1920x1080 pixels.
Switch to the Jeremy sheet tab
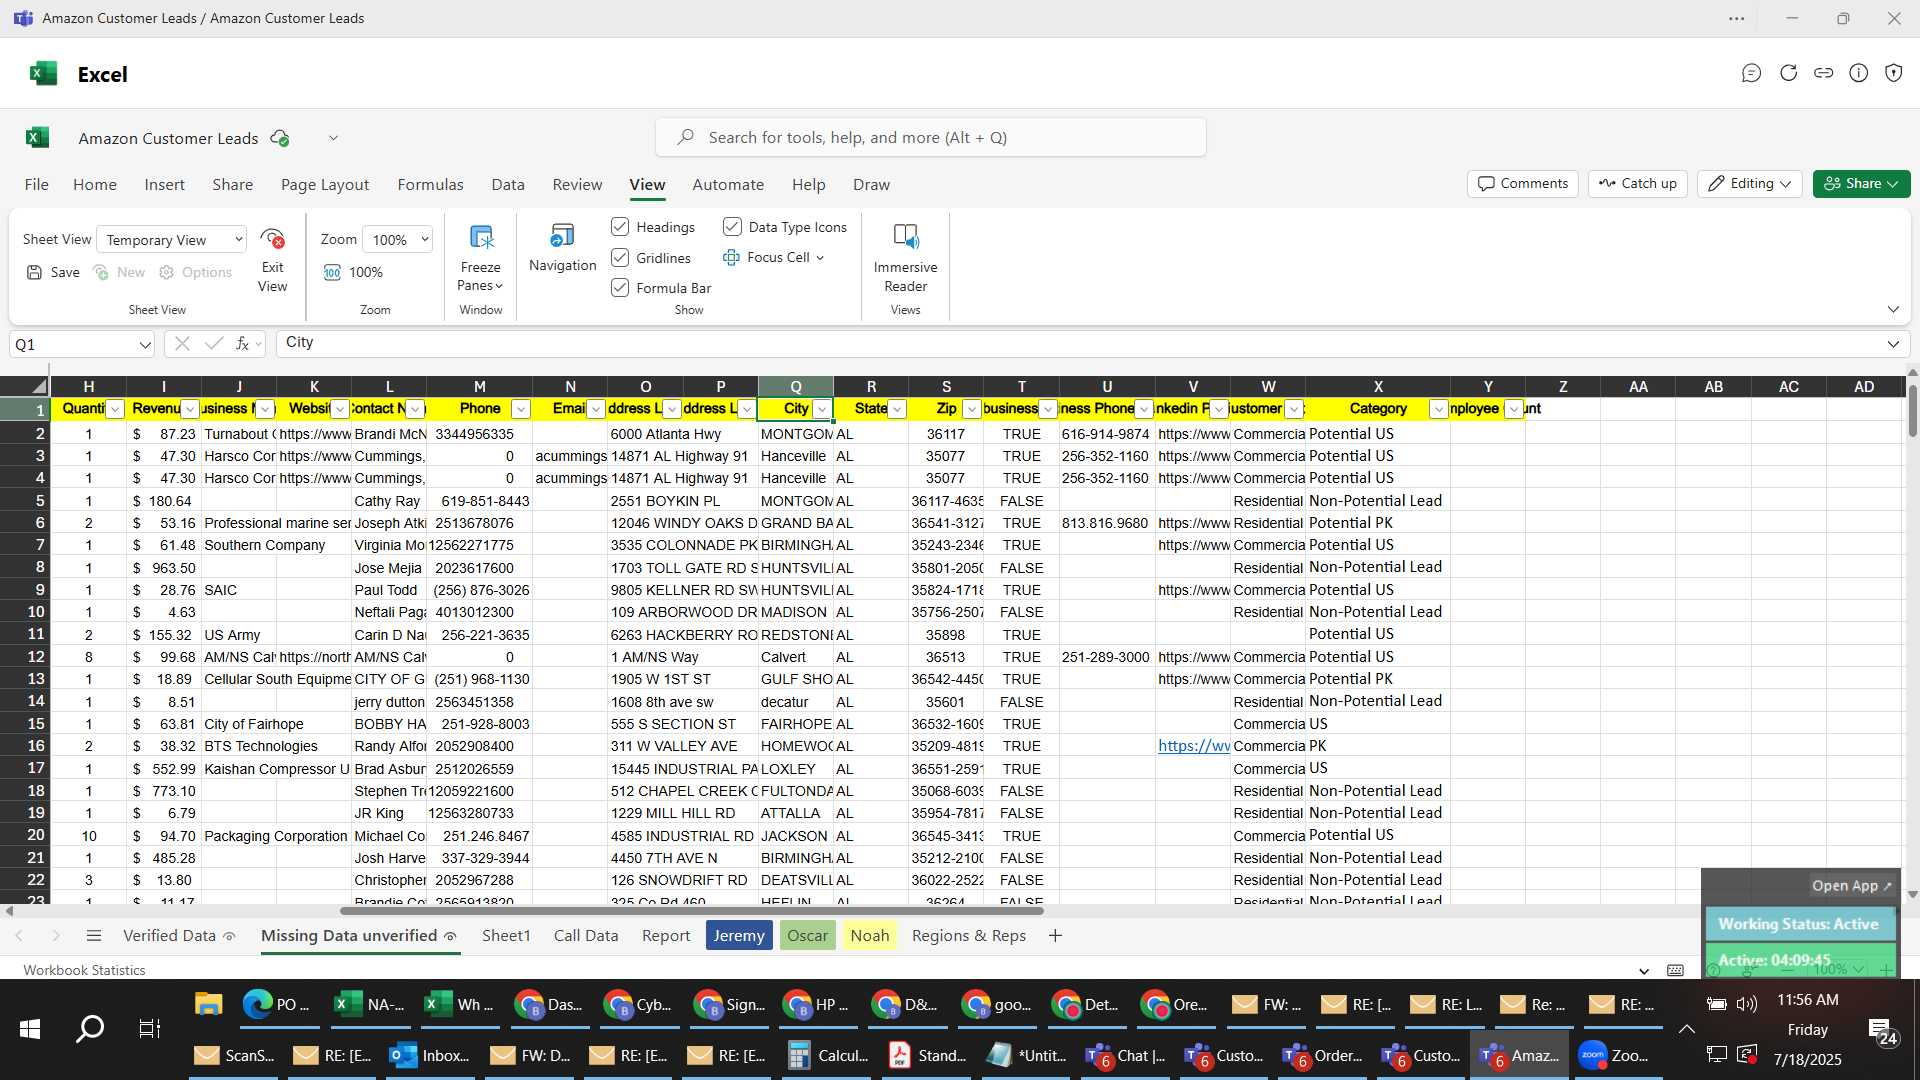point(739,936)
